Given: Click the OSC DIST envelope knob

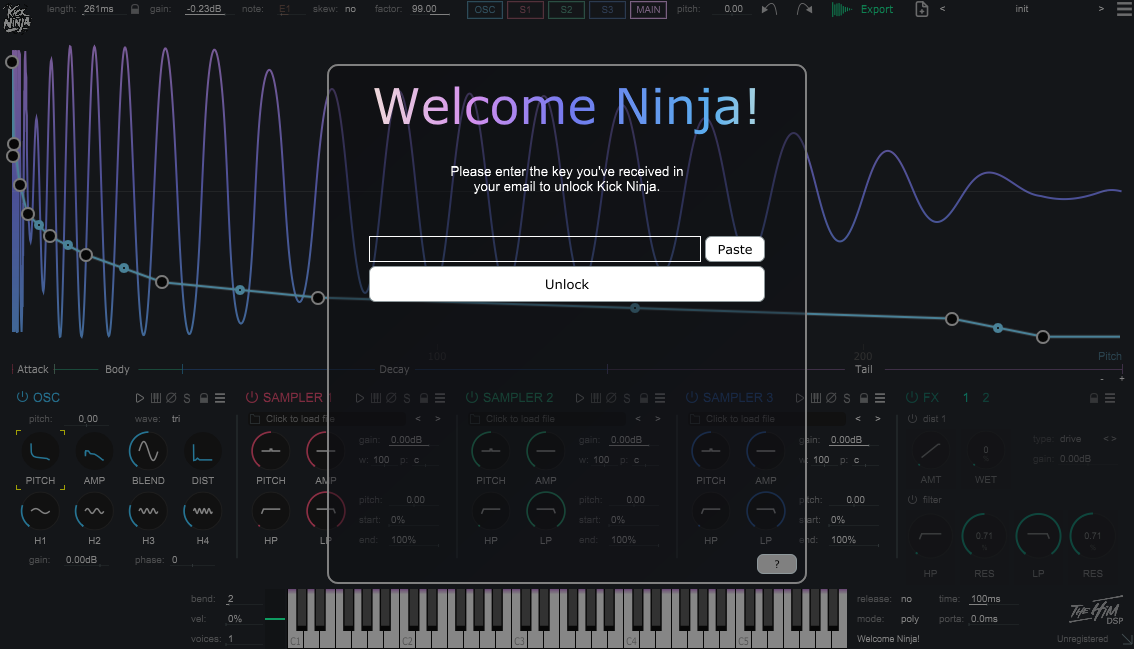Looking at the screenshot, I should pyautogui.click(x=202, y=451).
